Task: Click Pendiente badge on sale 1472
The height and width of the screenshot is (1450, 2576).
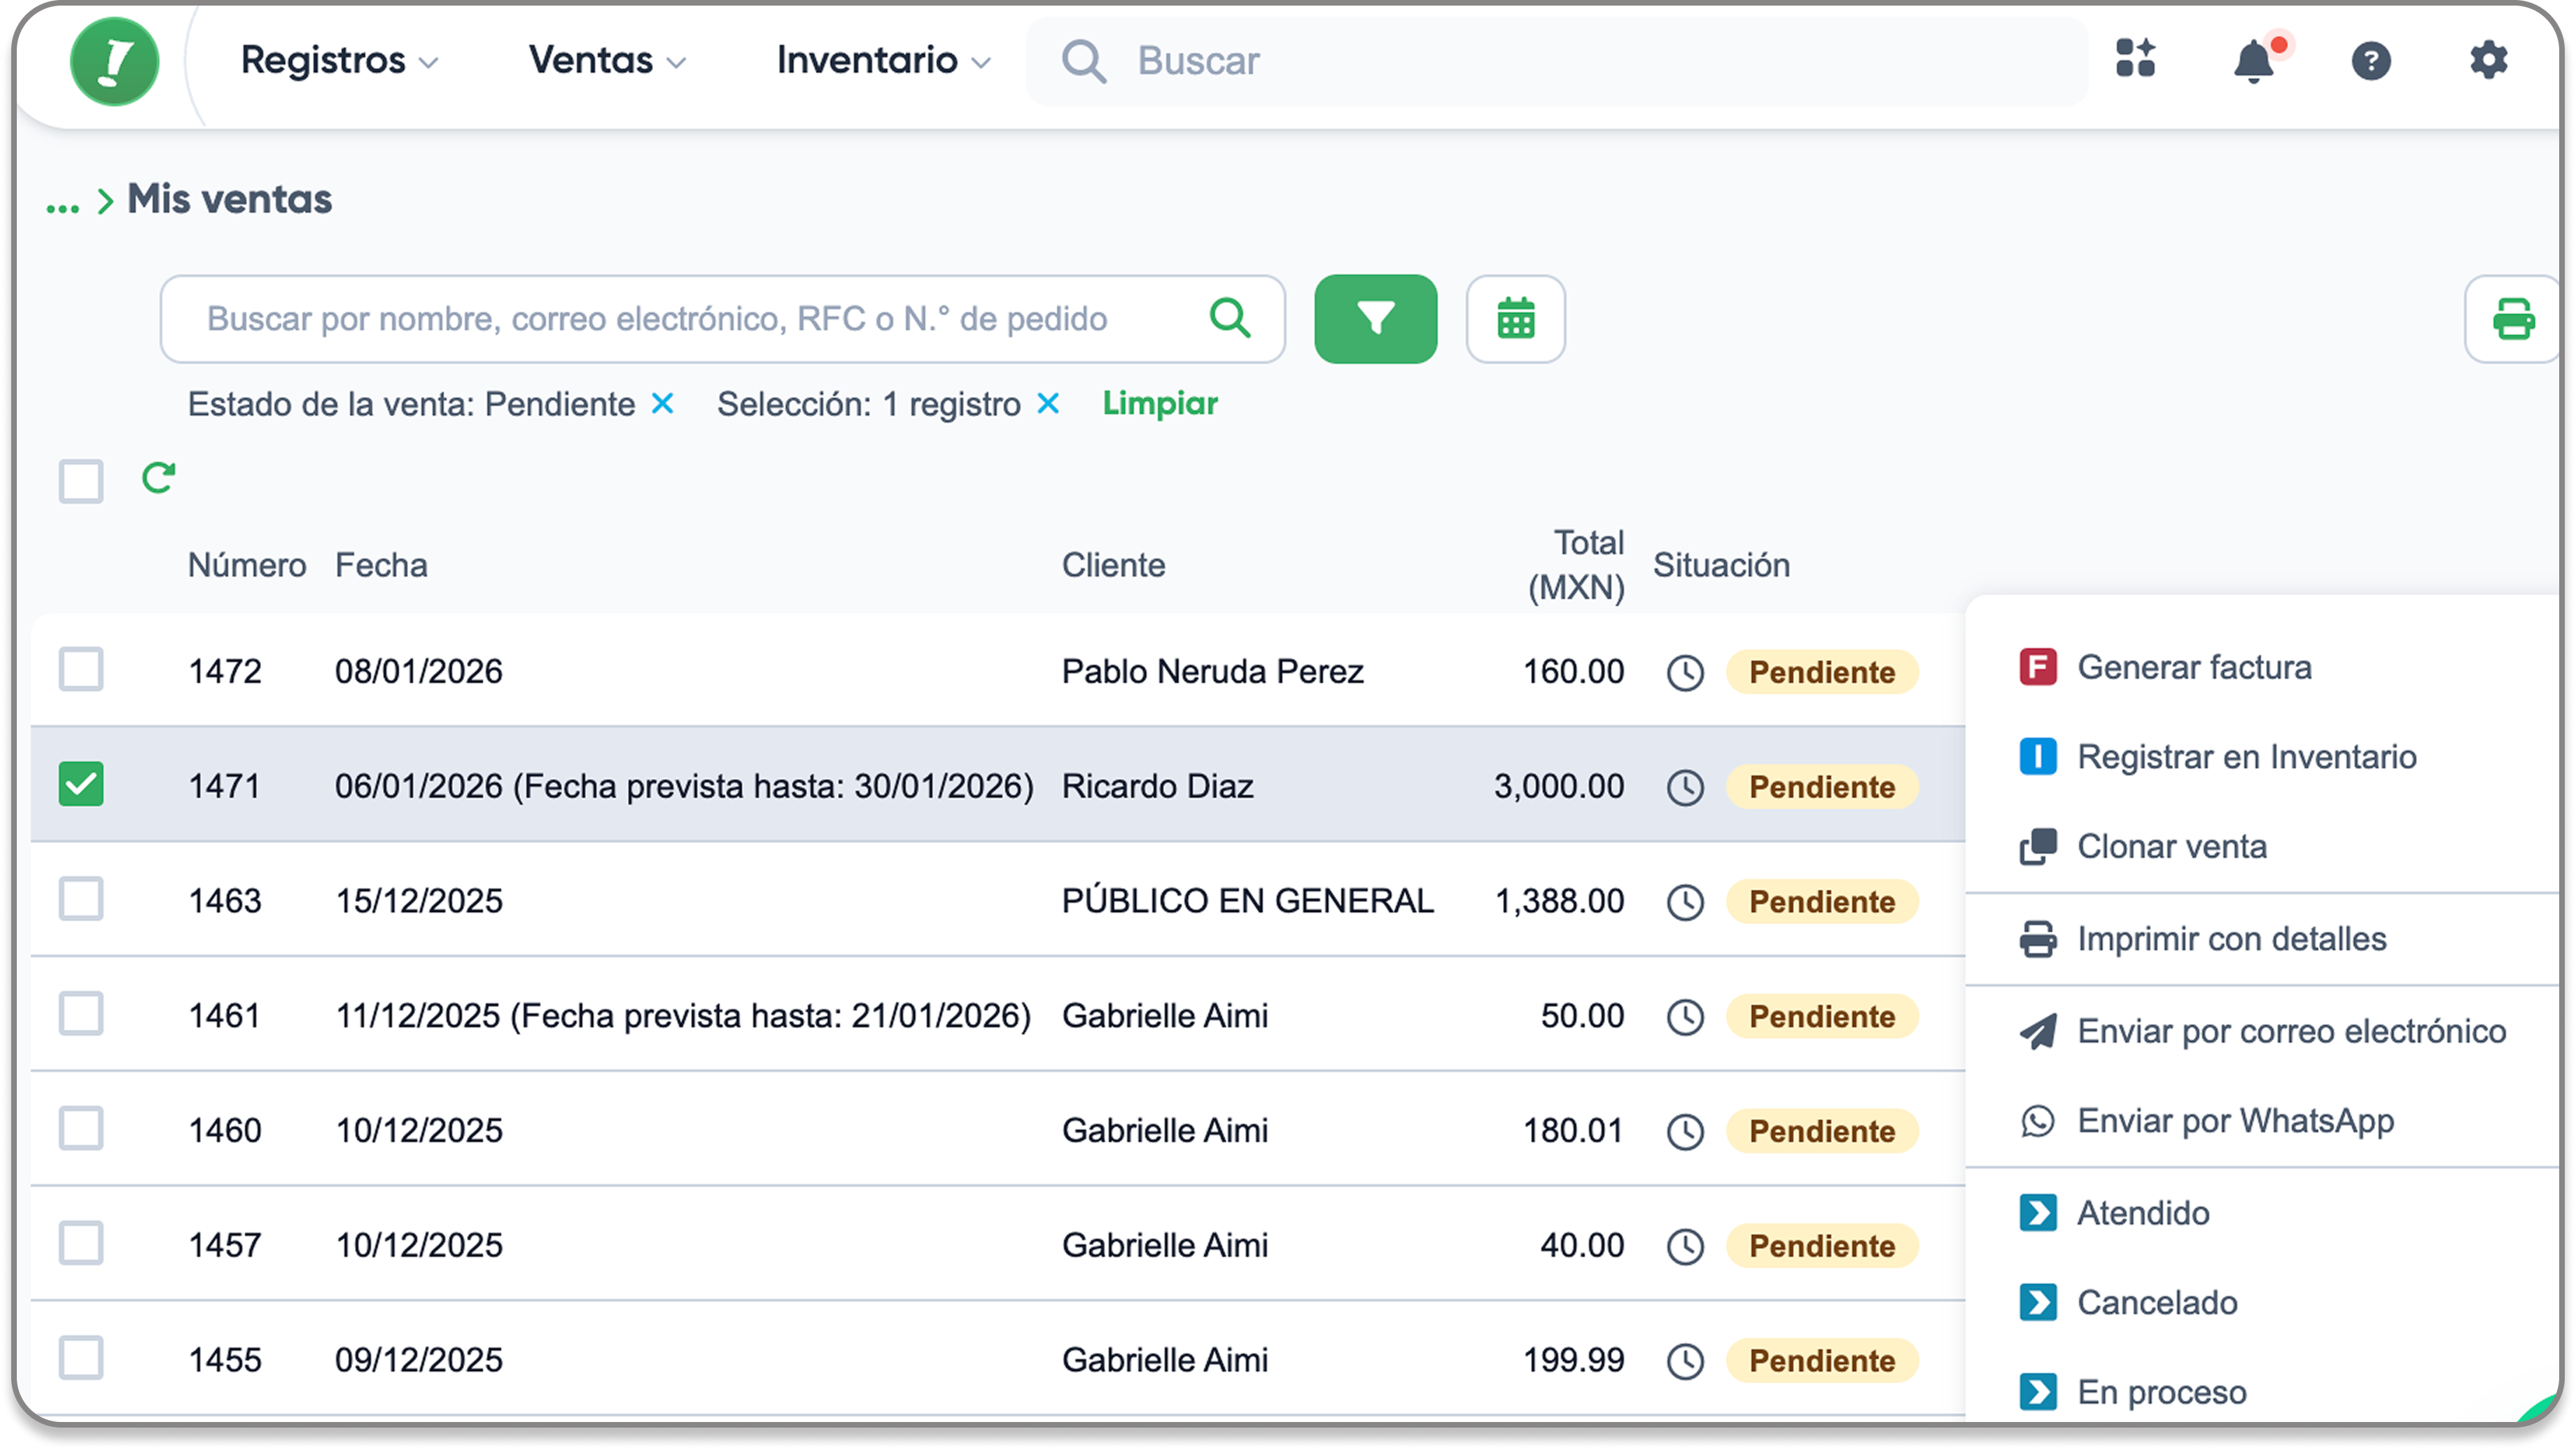Action: pyautogui.click(x=1822, y=673)
